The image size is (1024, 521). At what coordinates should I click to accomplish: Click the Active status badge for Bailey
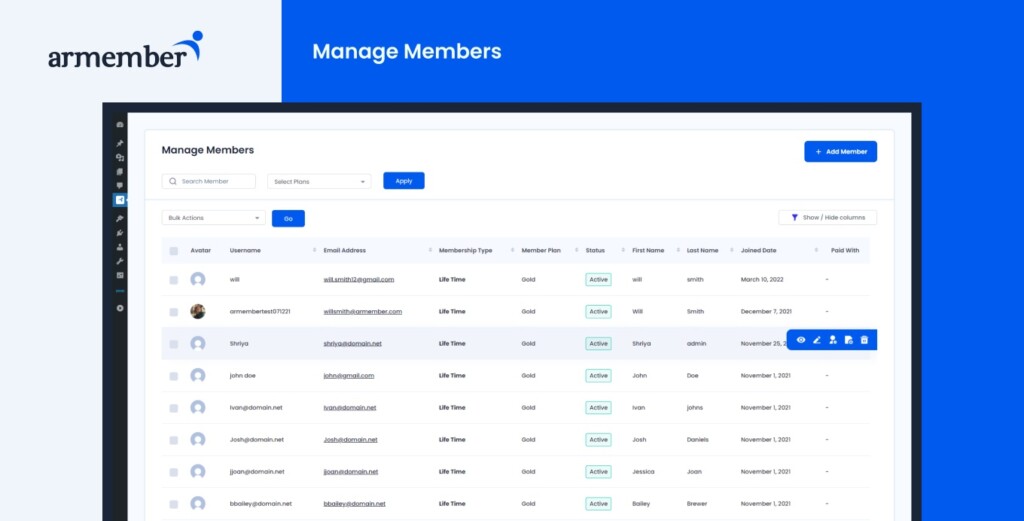pos(598,503)
